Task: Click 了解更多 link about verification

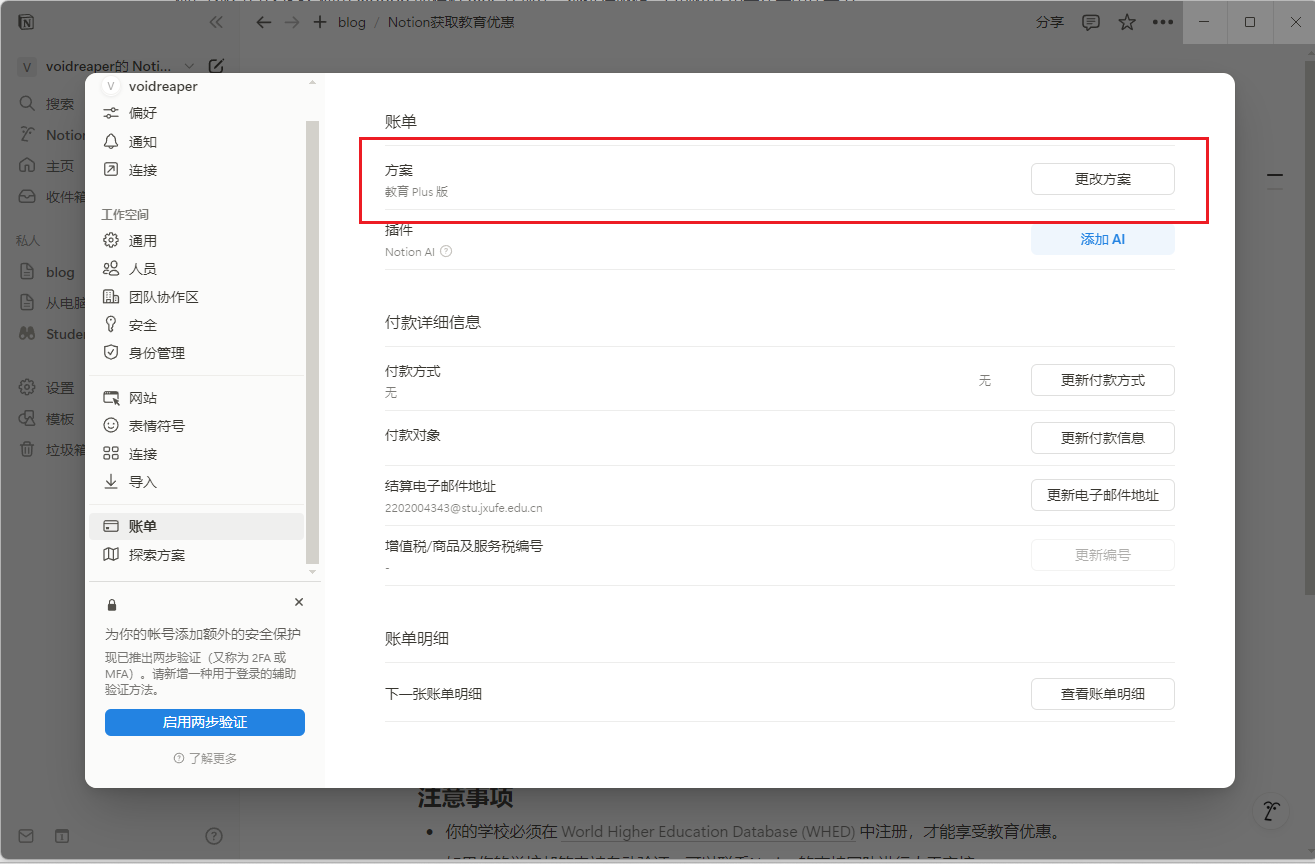Action: click(x=205, y=758)
